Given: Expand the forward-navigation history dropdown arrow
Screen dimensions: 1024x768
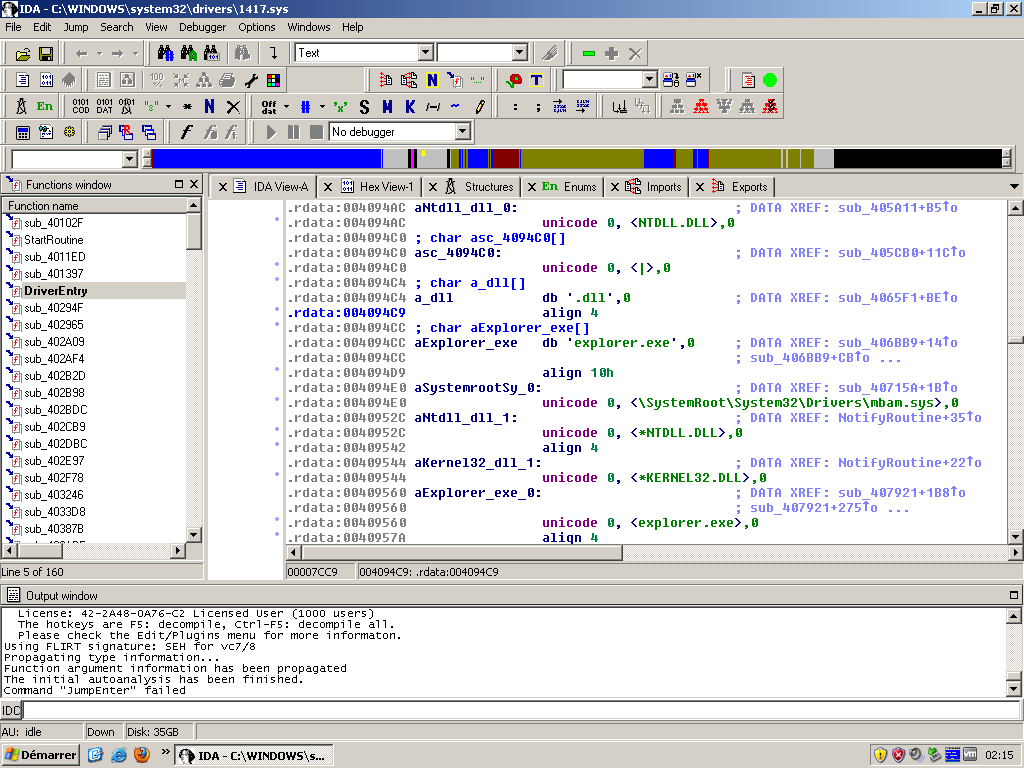Looking at the screenshot, I should (x=136, y=52).
